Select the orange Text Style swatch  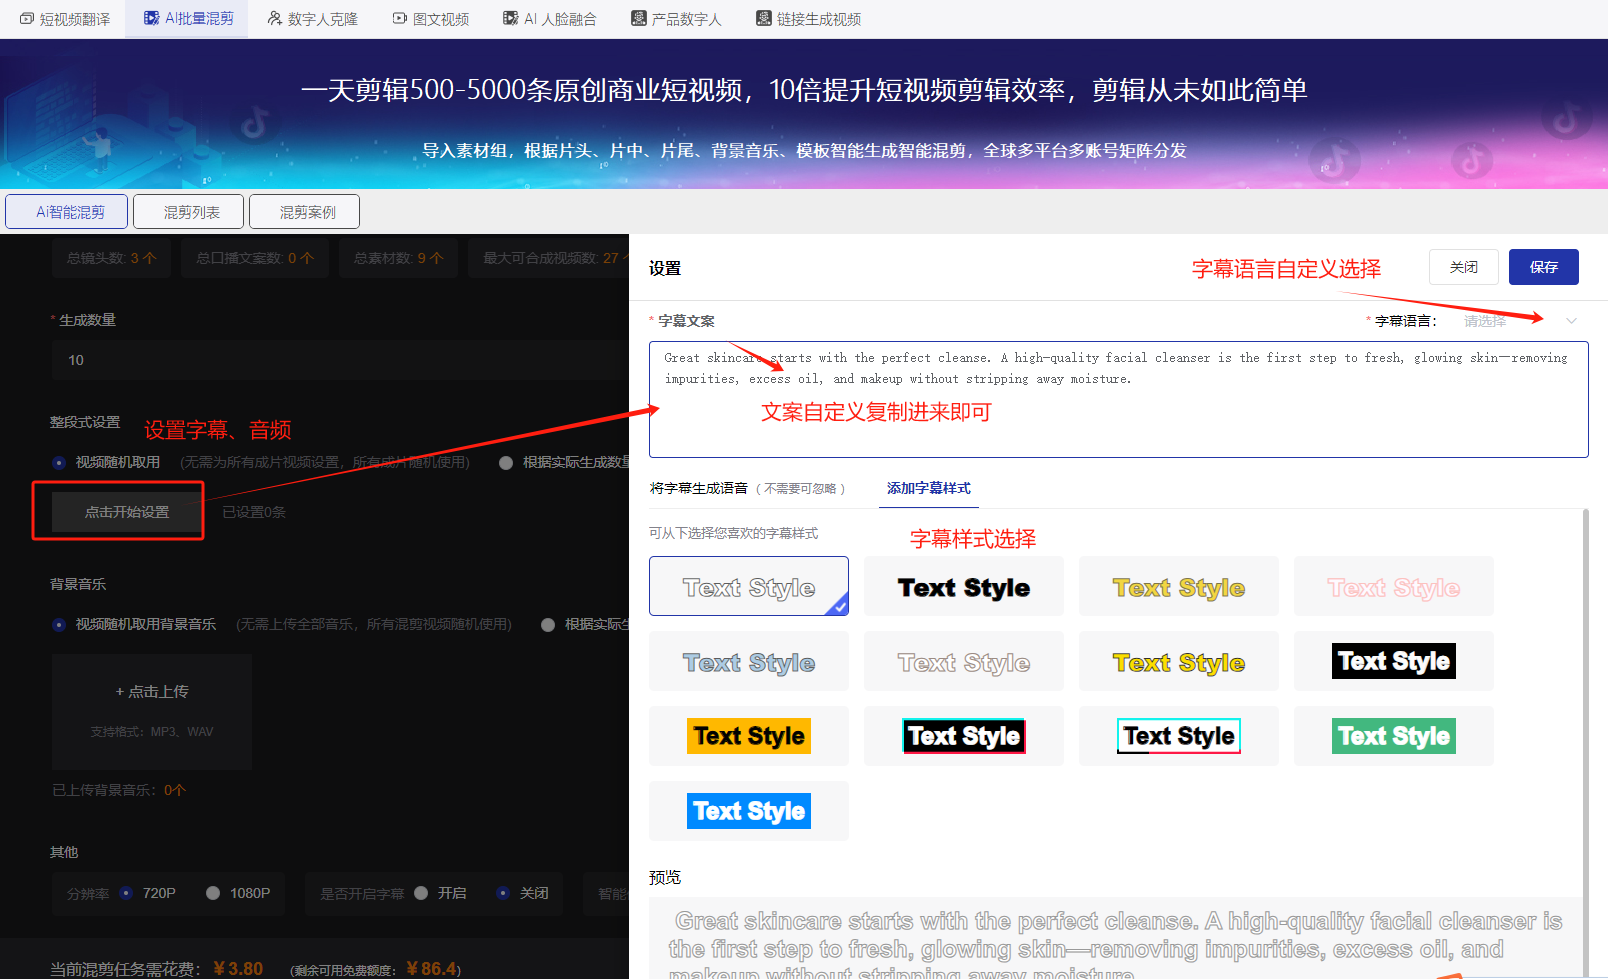748,735
